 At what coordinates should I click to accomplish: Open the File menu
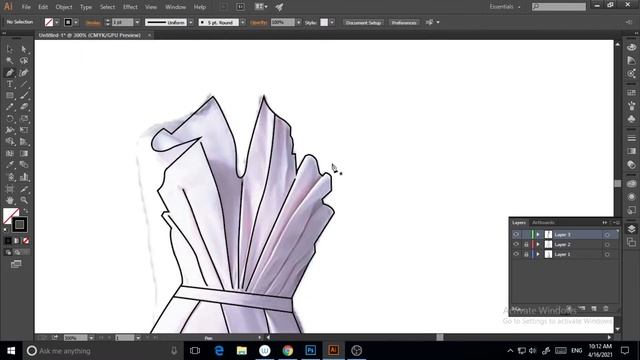[x=26, y=7]
